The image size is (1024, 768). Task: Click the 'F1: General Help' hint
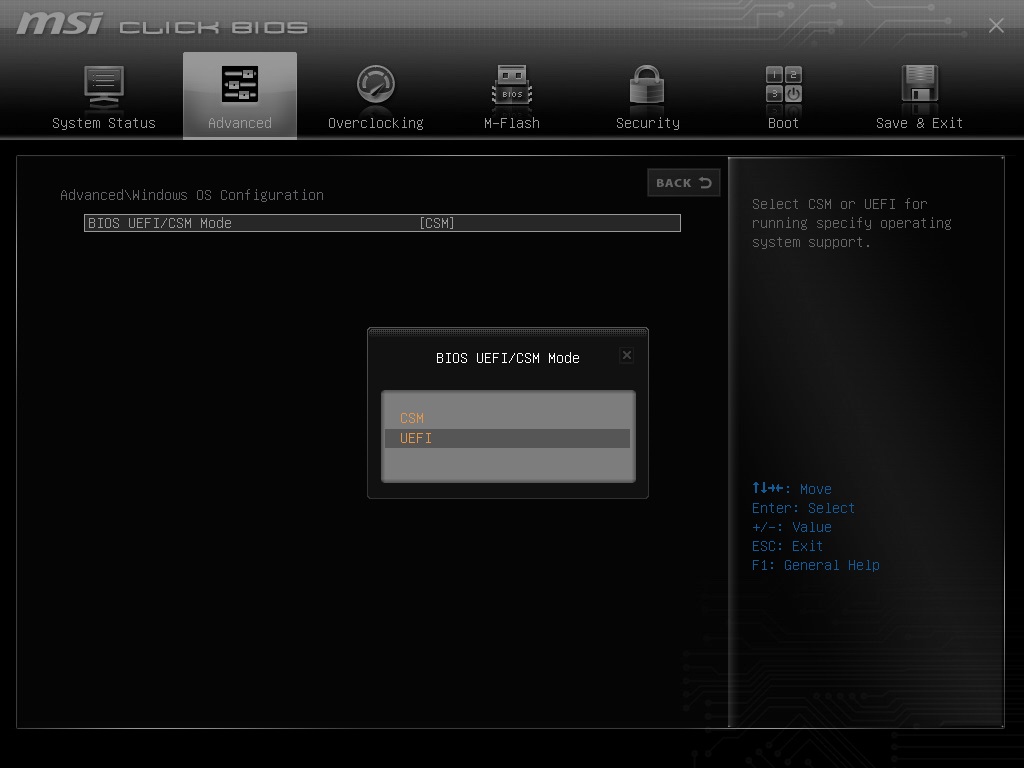[x=815, y=565]
